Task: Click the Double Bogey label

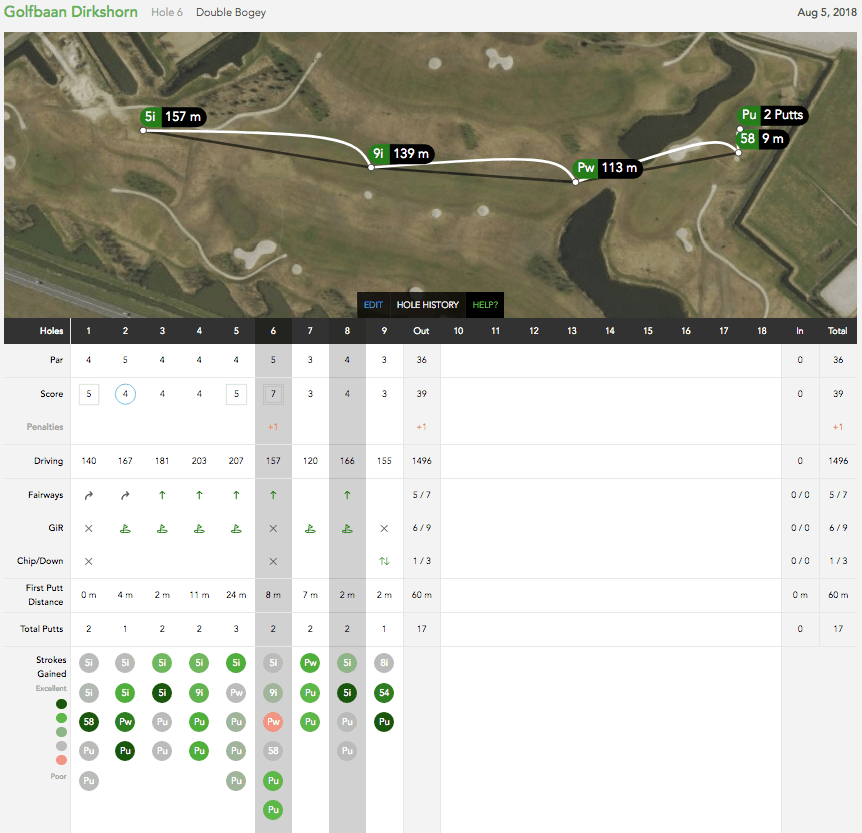Action: [231, 12]
